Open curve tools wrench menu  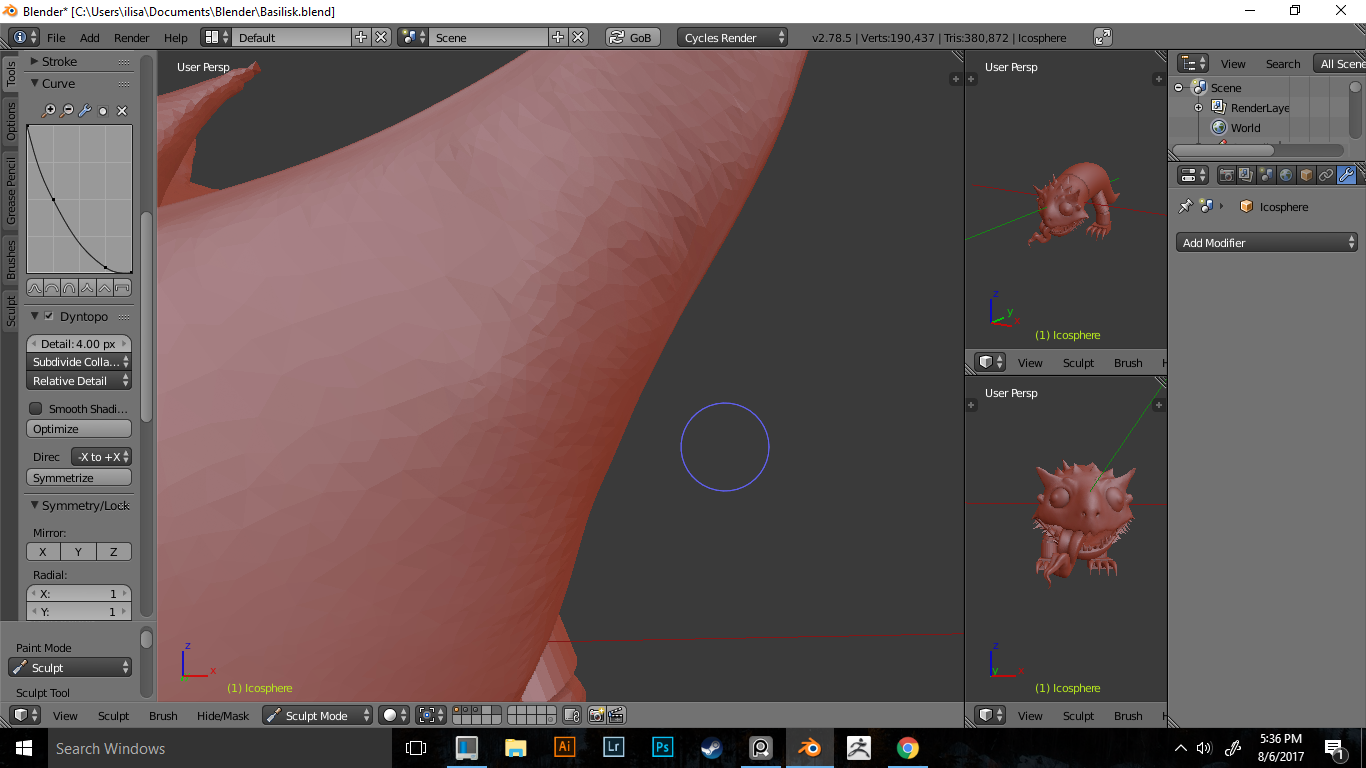pos(85,111)
